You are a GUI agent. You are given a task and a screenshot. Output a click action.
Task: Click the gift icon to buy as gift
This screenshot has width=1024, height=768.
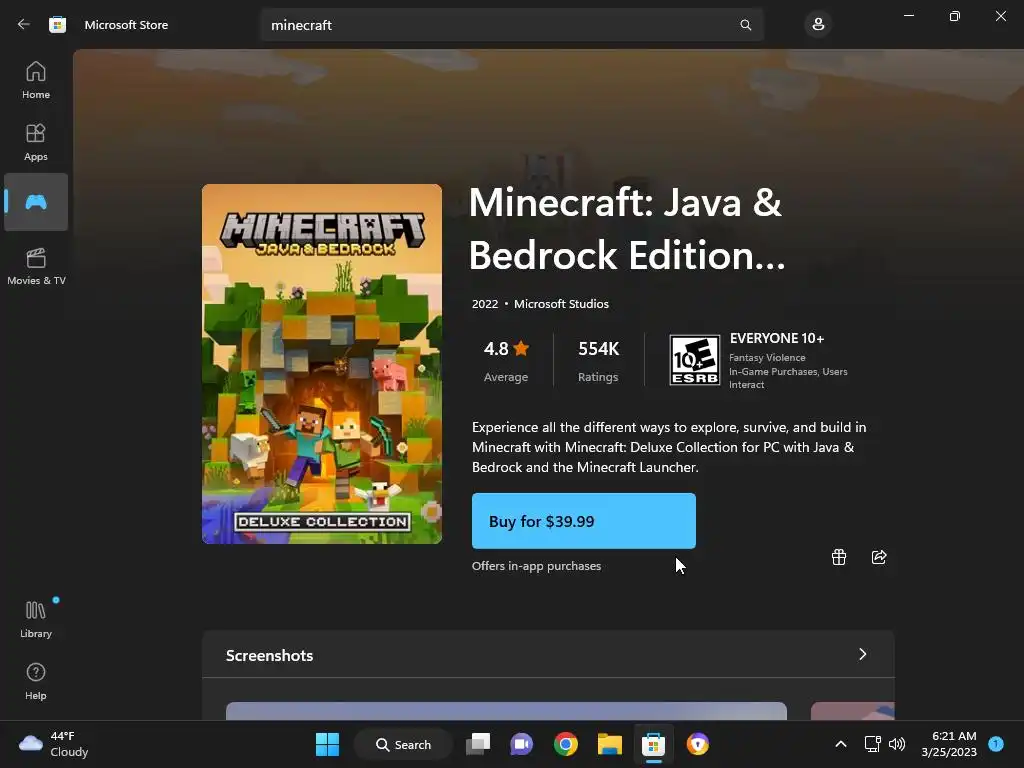(x=839, y=557)
